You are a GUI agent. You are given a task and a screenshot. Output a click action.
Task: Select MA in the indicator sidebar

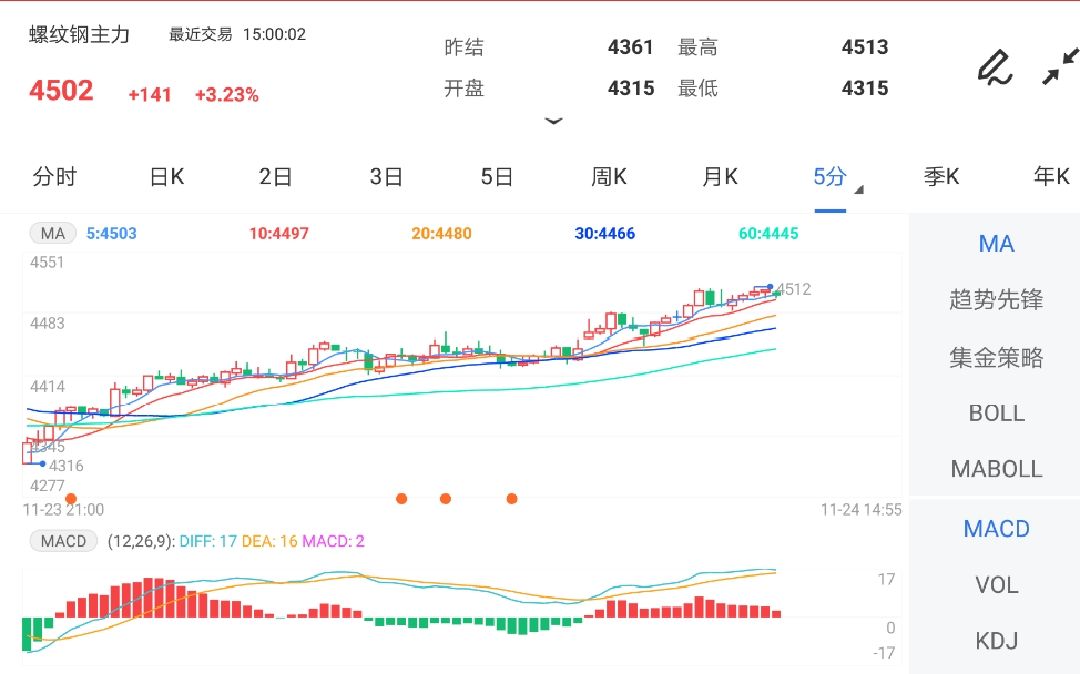(x=996, y=244)
